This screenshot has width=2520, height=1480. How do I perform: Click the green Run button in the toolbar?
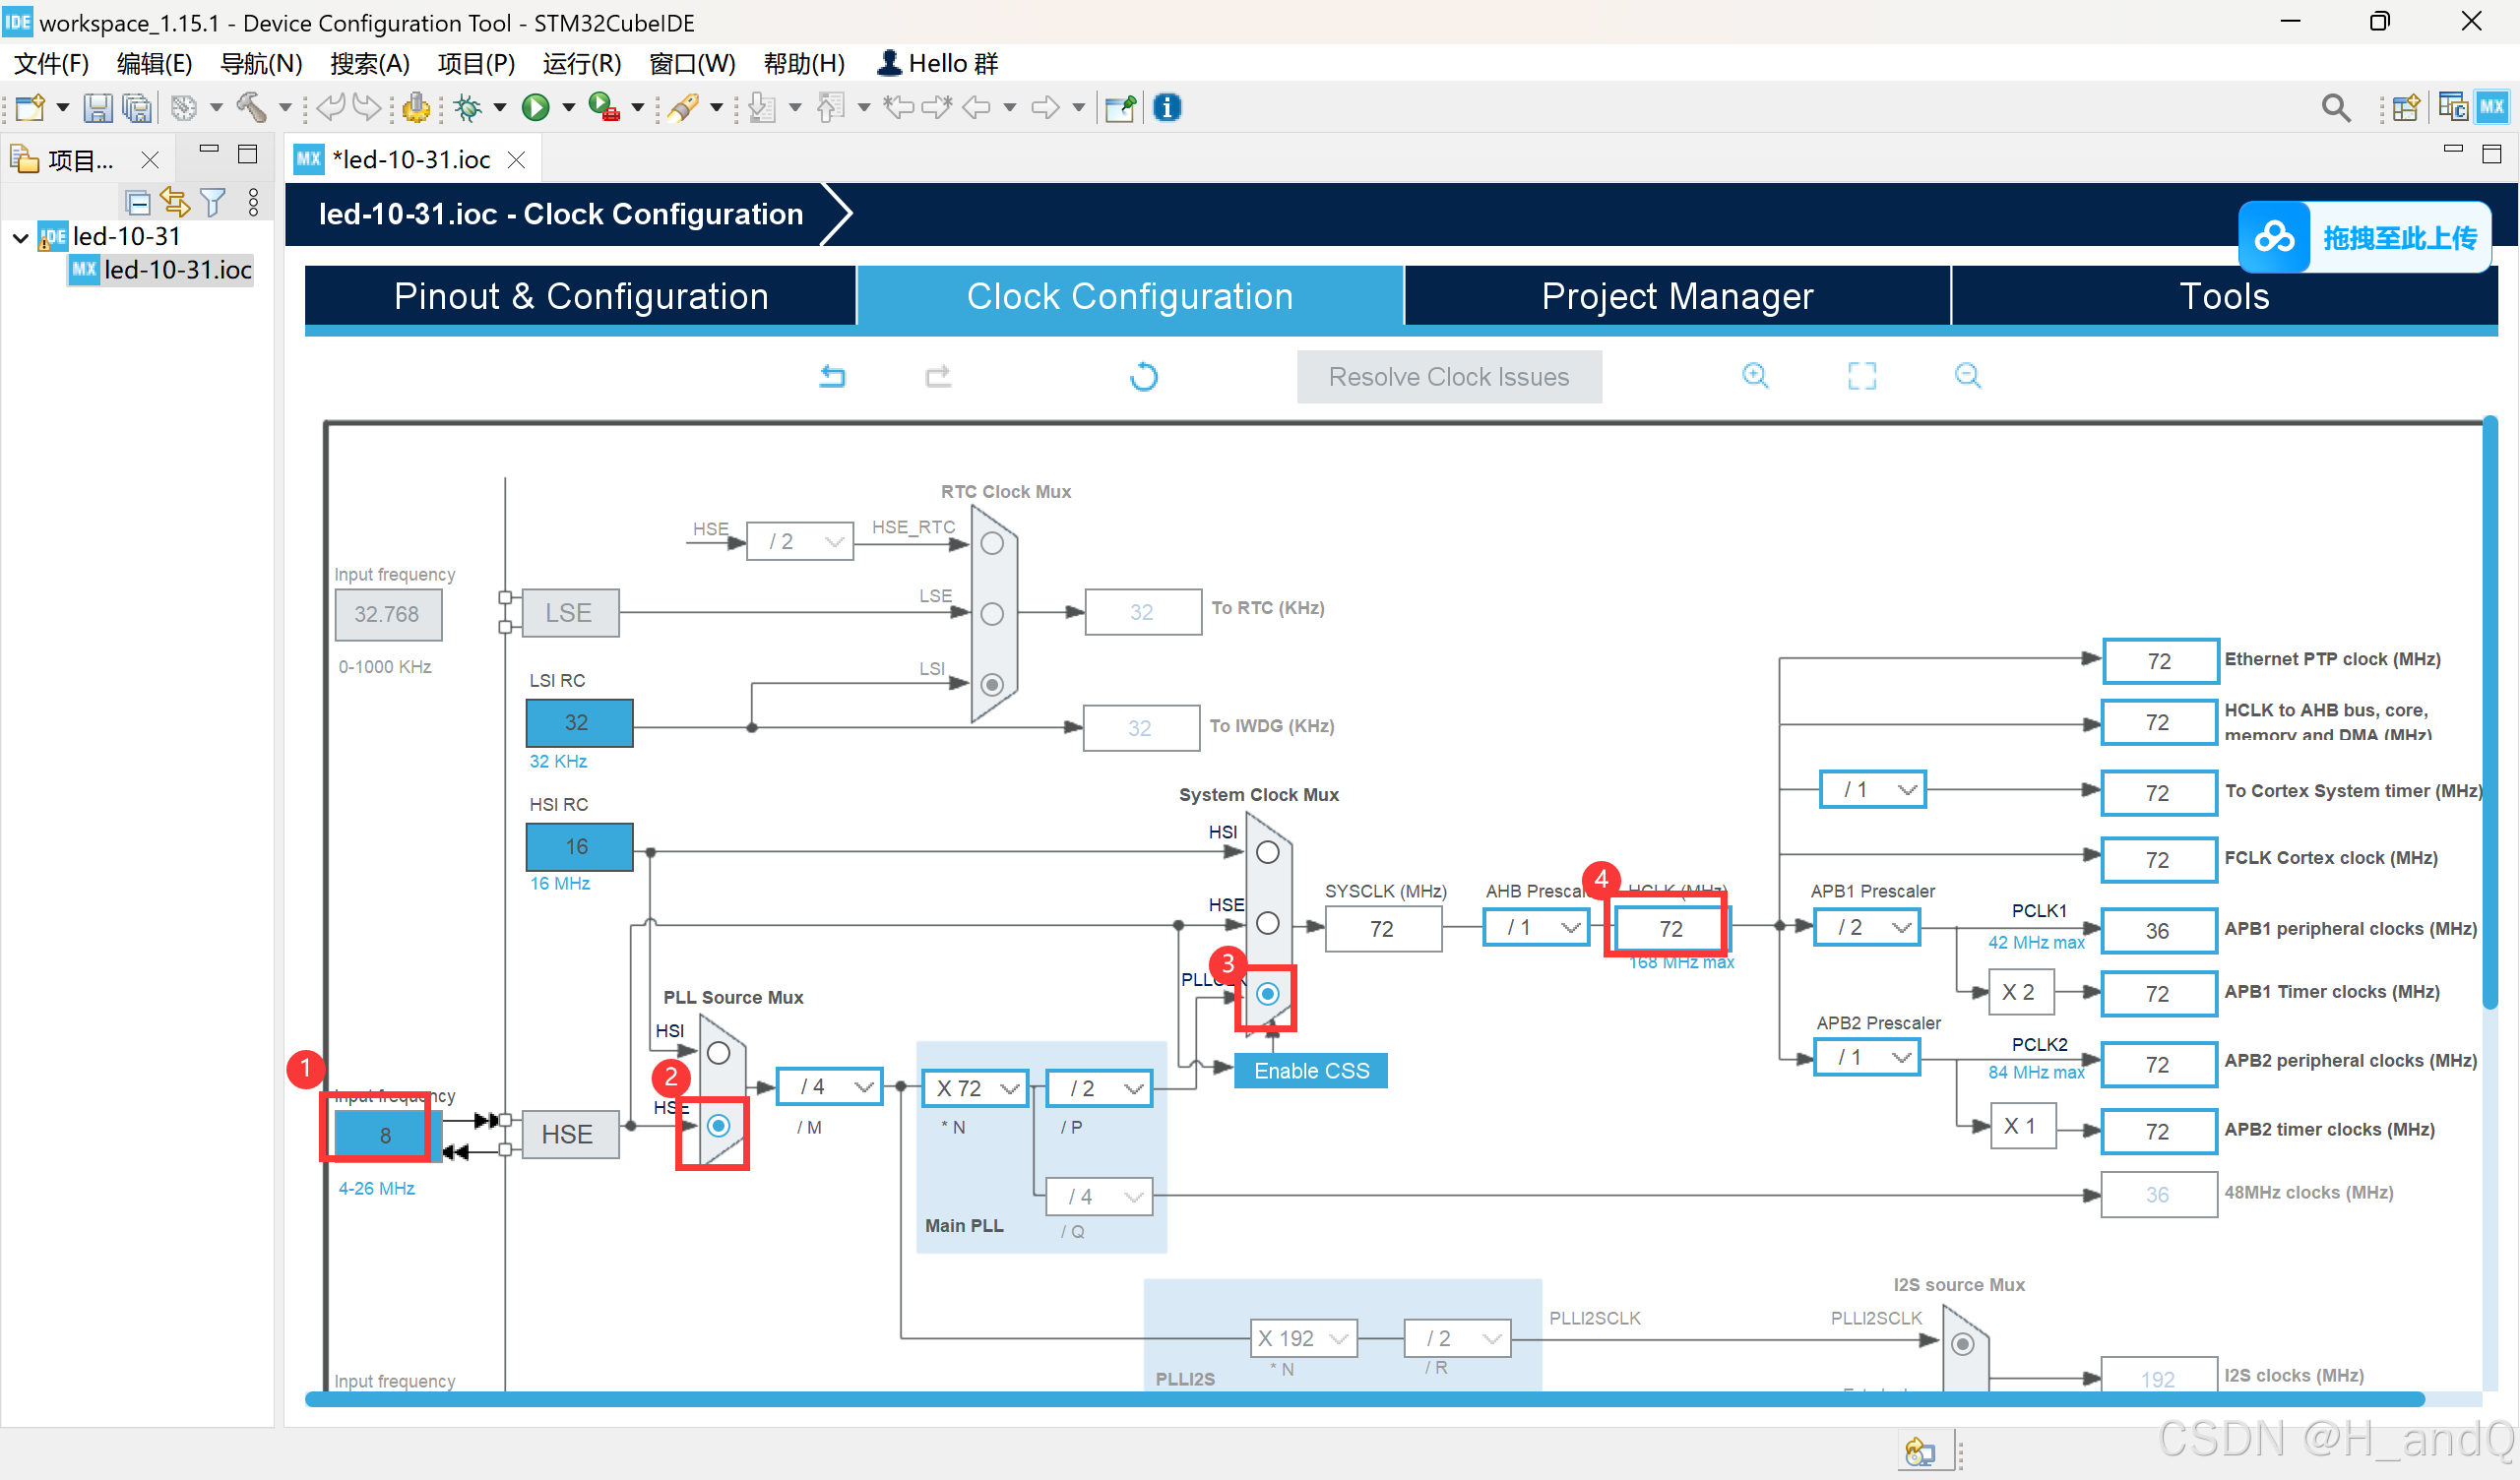tap(536, 107)
